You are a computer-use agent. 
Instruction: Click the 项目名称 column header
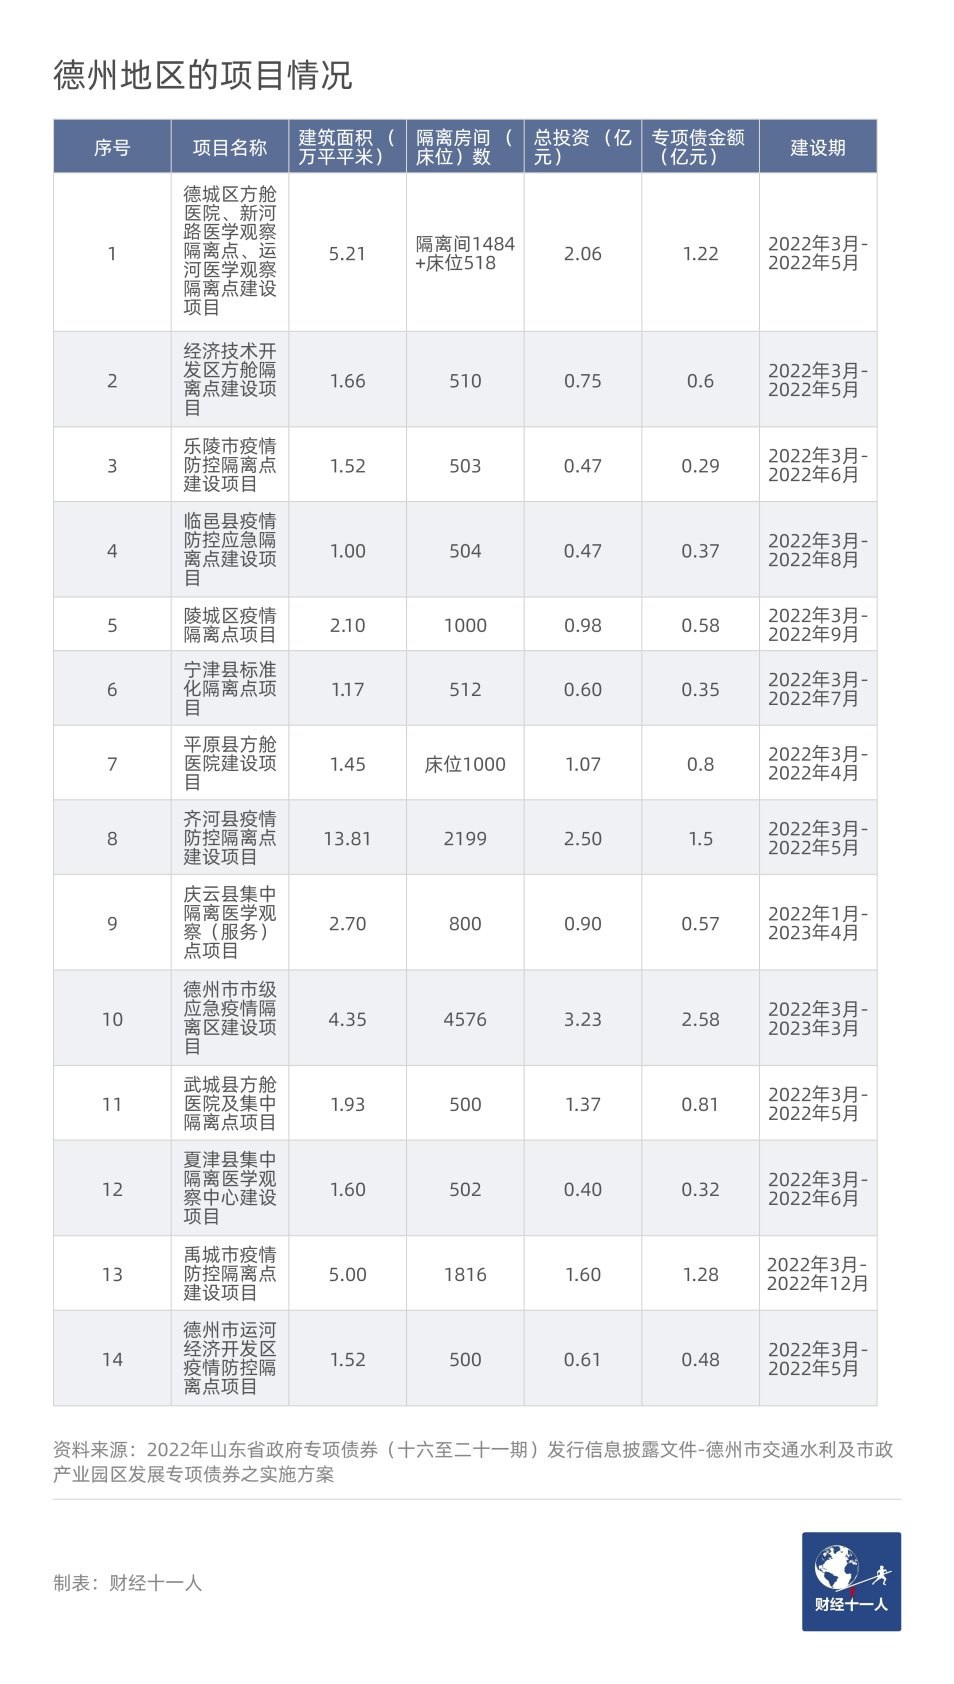coord(230,148)
